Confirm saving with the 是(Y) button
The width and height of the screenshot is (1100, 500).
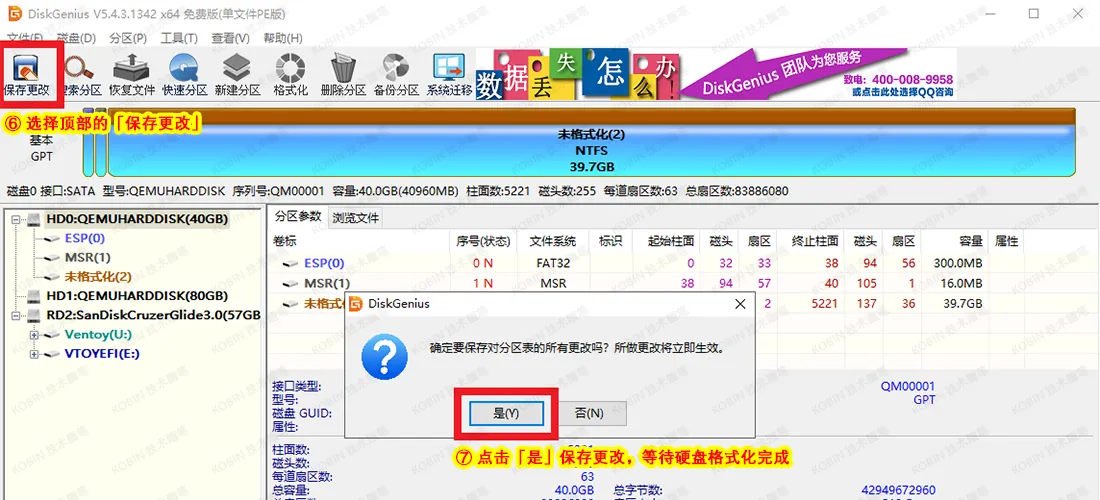point(506,414)
